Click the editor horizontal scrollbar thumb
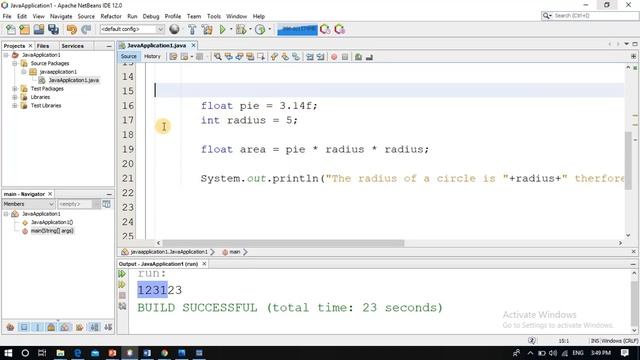 [283, 243]
